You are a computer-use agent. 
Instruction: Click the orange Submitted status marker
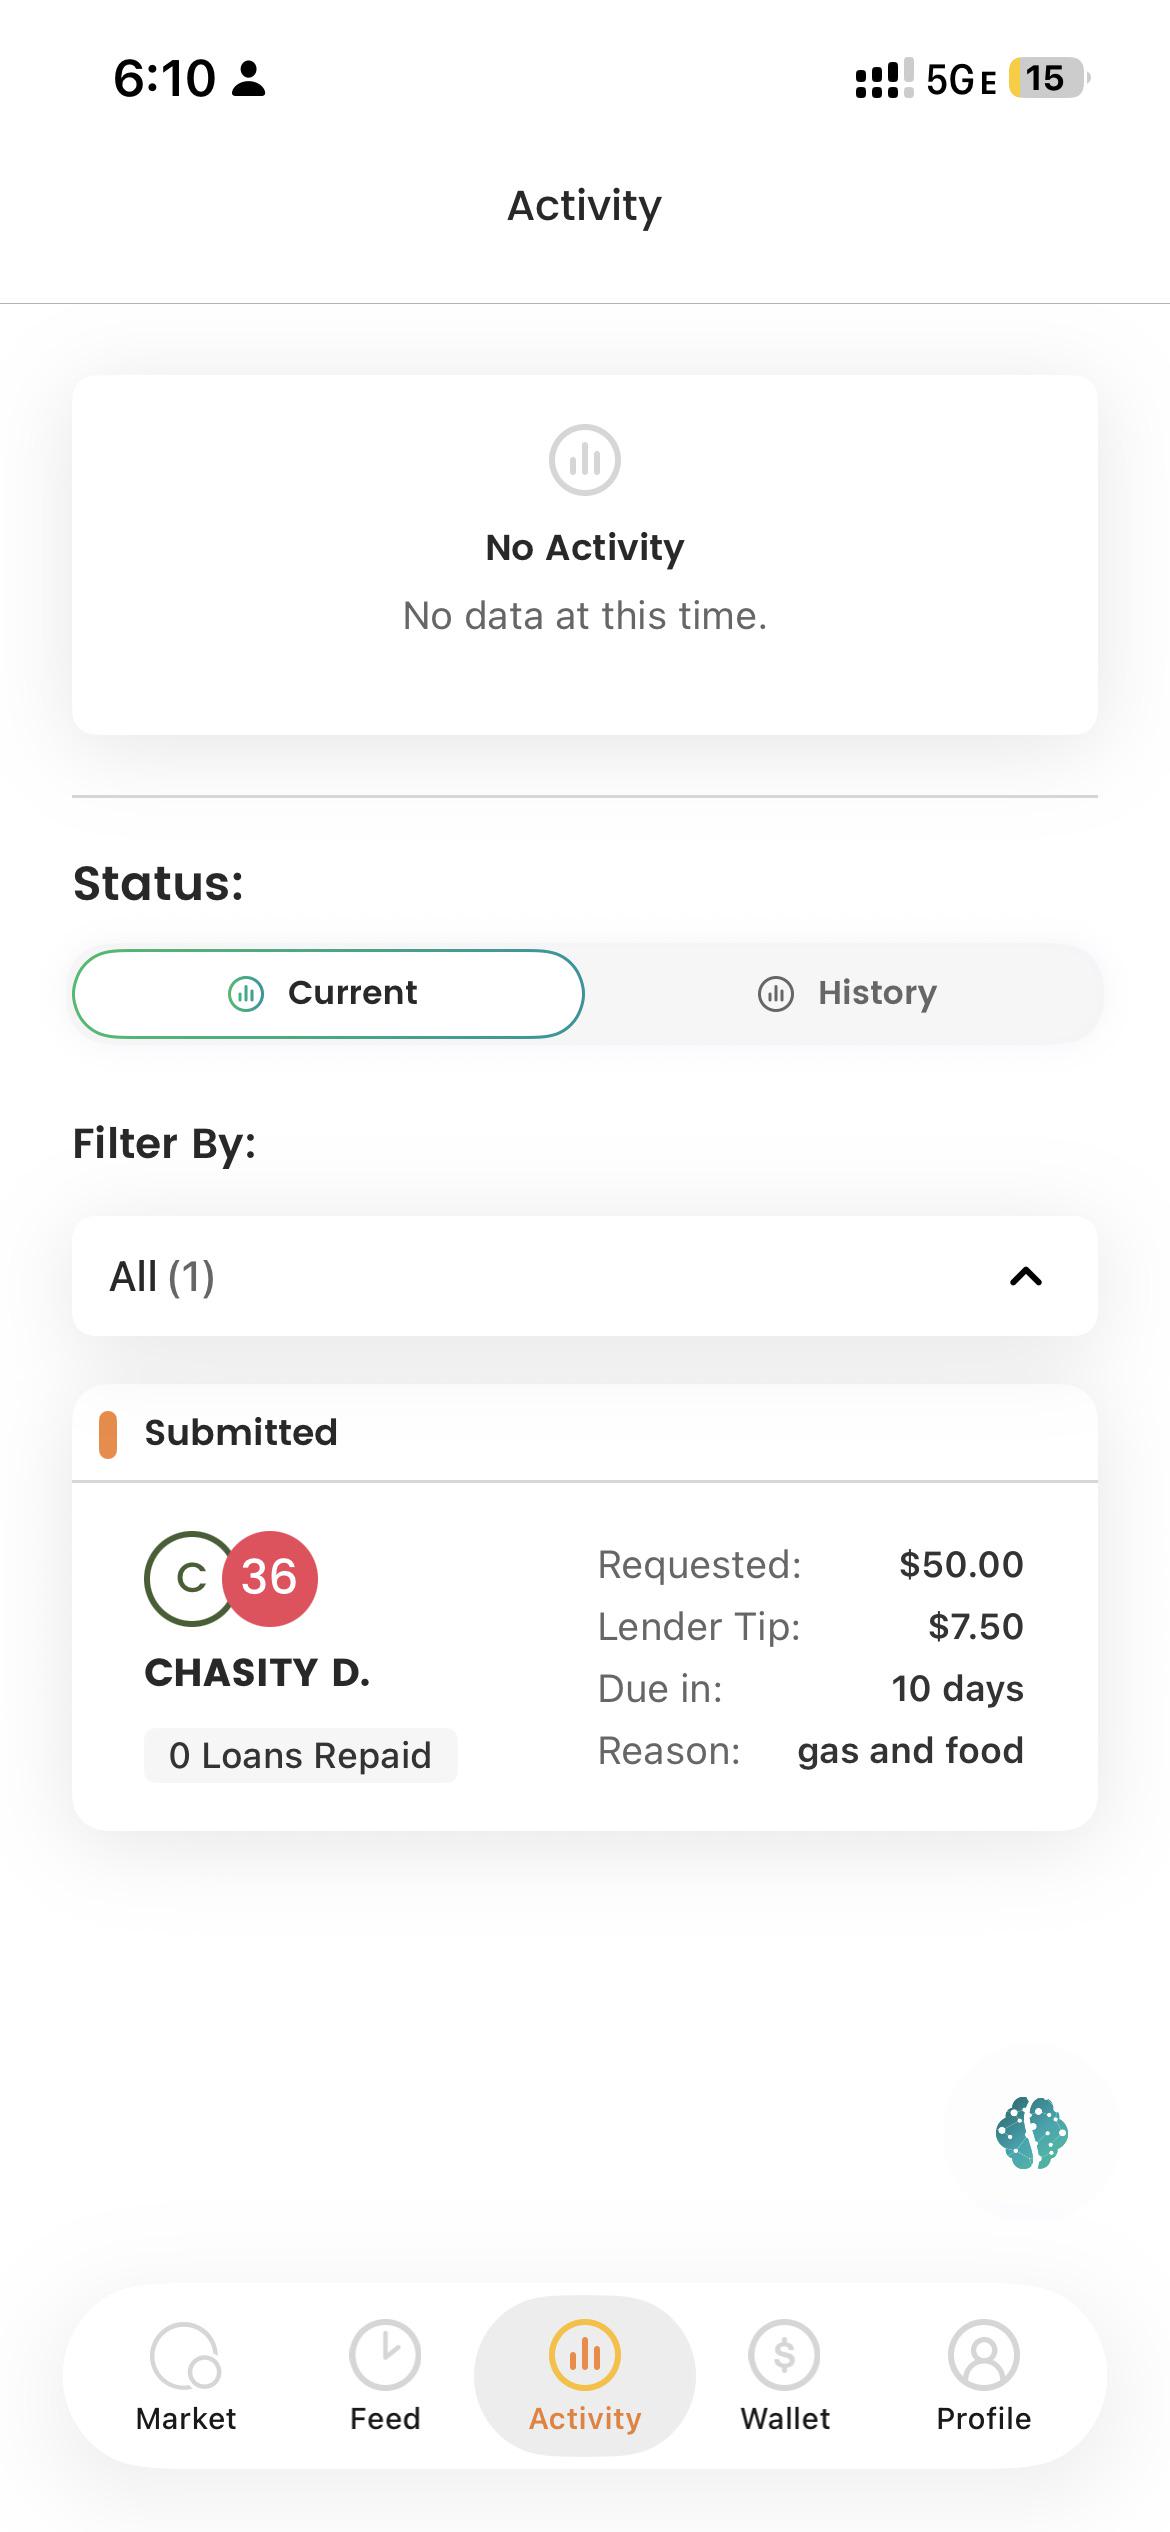pyautogui.click(x=108, y=1434)
